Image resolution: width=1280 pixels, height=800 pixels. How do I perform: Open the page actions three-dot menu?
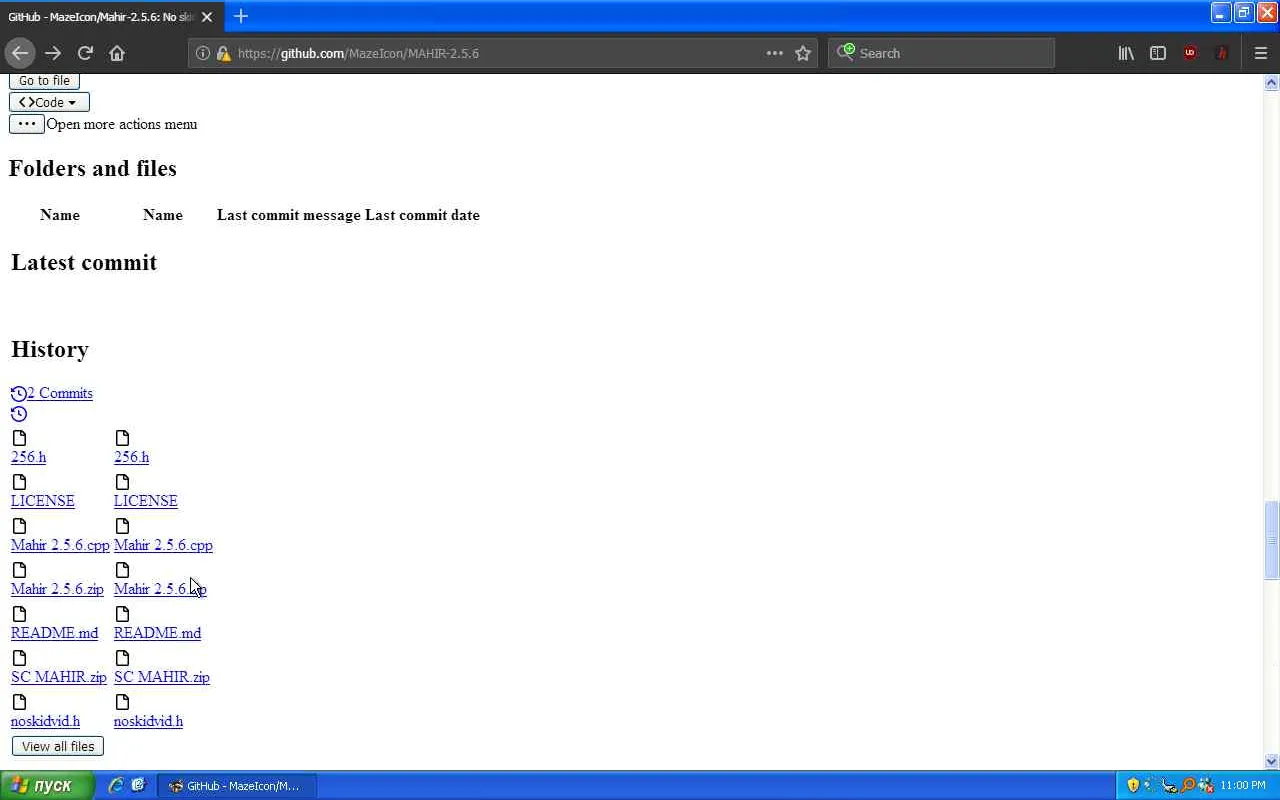click(x=774, y=53)
